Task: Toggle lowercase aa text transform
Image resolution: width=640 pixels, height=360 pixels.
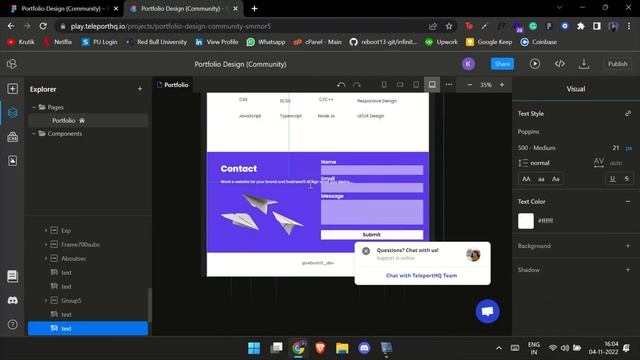Action: (541, 179)
